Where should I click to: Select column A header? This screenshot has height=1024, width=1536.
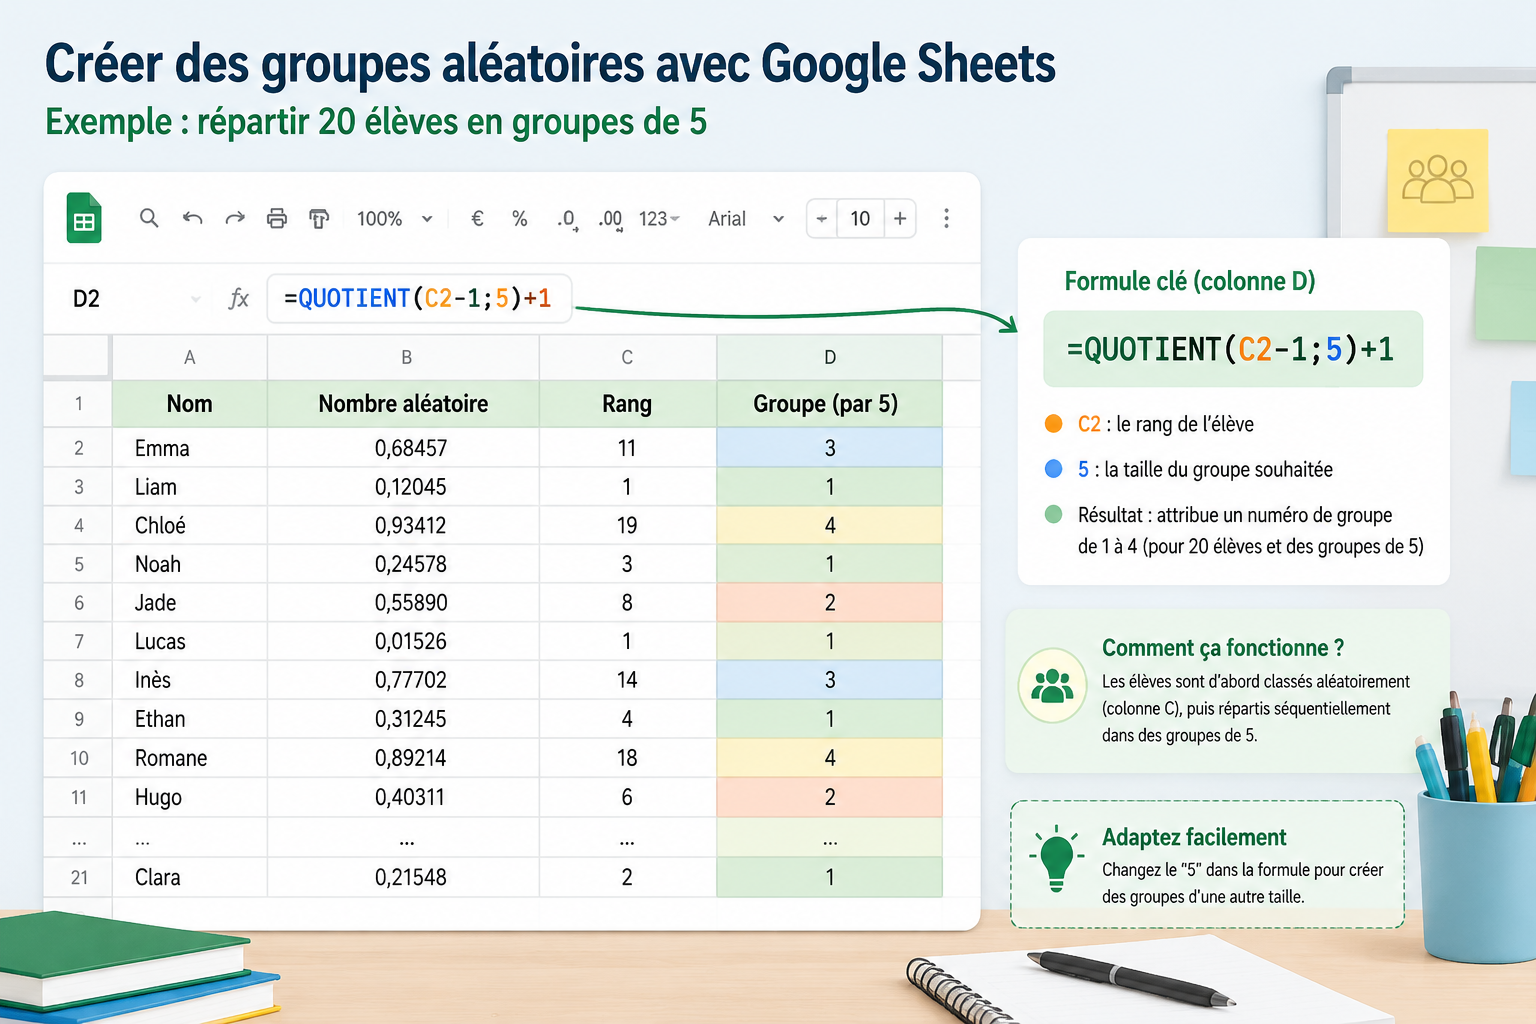point(189,357)
